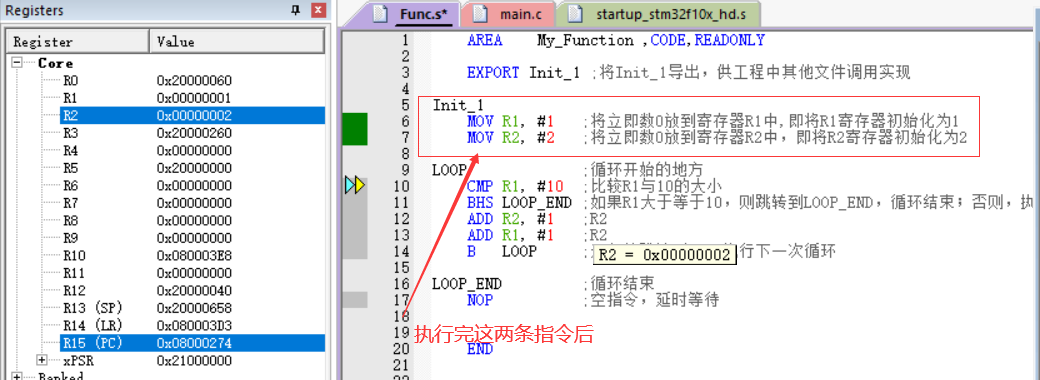Image resolution: width=1040 pixels, height=380 pixels.
Task: Click the PC value 0x08000274
Action: pos(194,343)
